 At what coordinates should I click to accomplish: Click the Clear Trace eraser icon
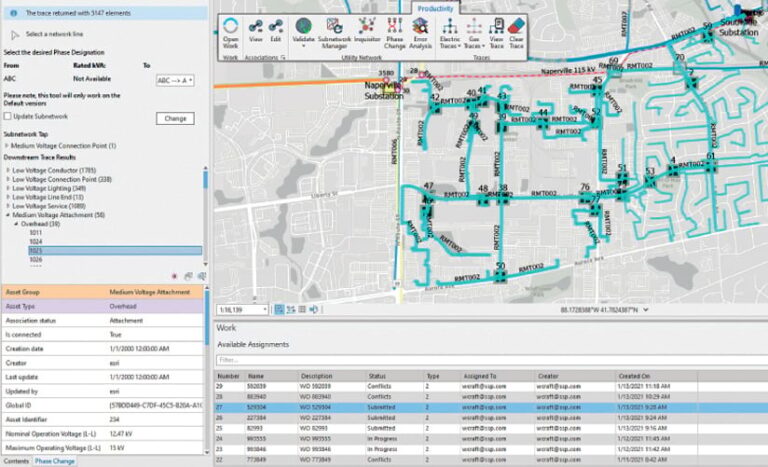(516, 26)
